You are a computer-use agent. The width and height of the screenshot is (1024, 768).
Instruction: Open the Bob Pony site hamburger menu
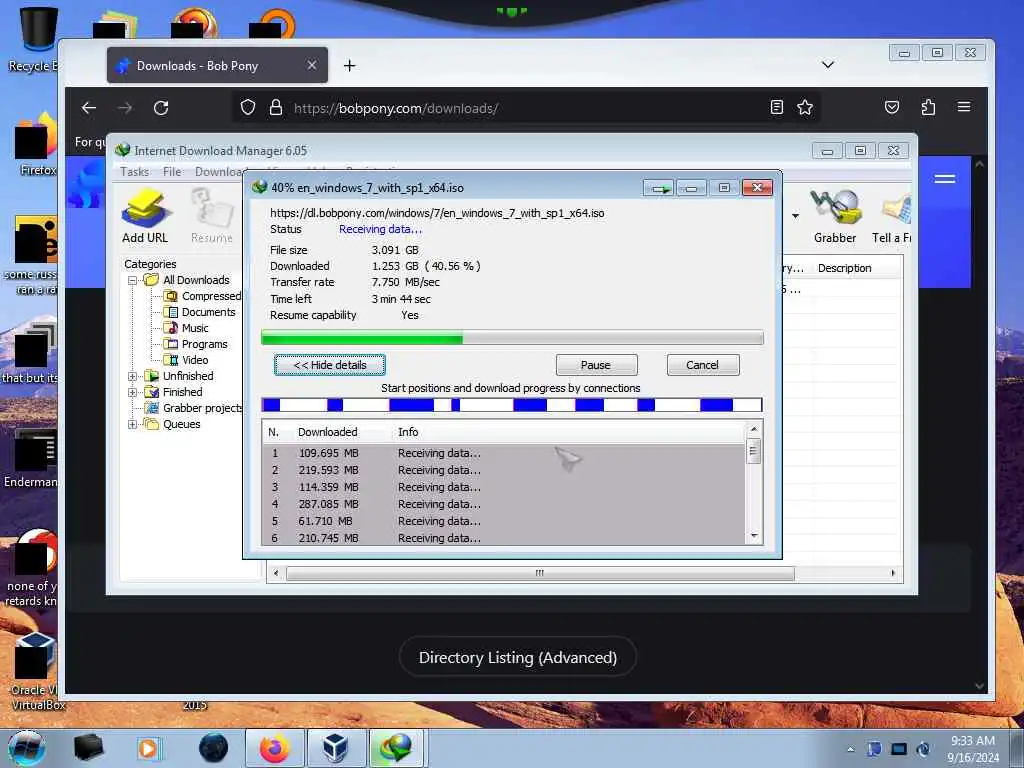945,179
